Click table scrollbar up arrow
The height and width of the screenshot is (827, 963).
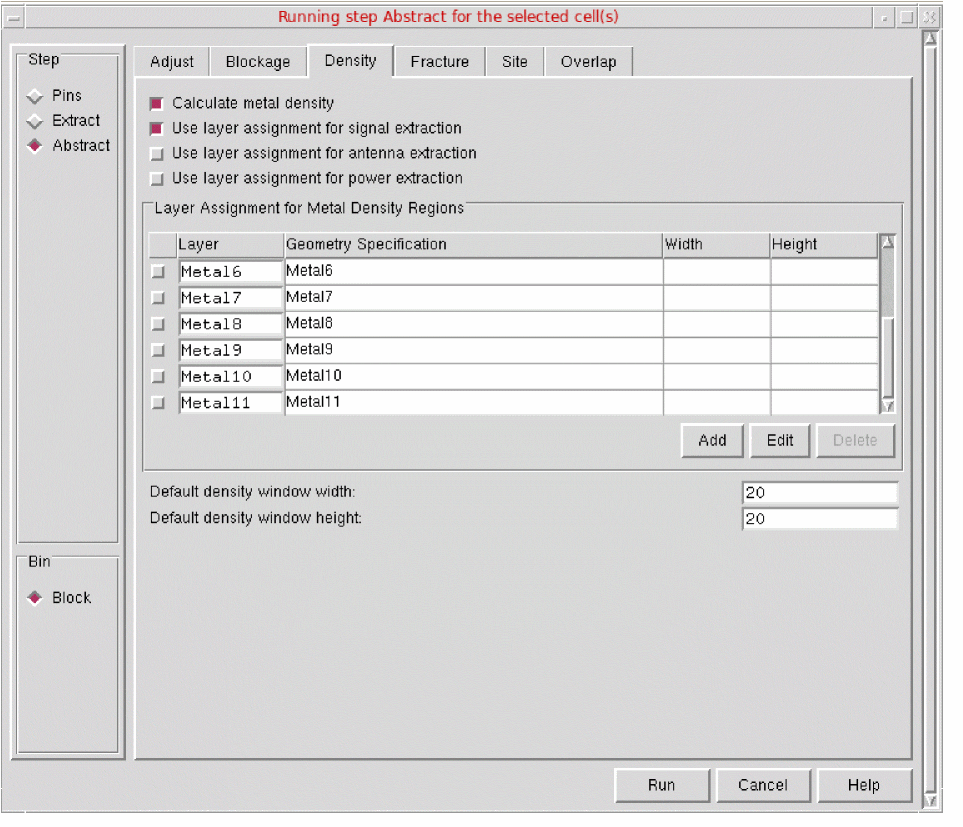tap(886, 242)
